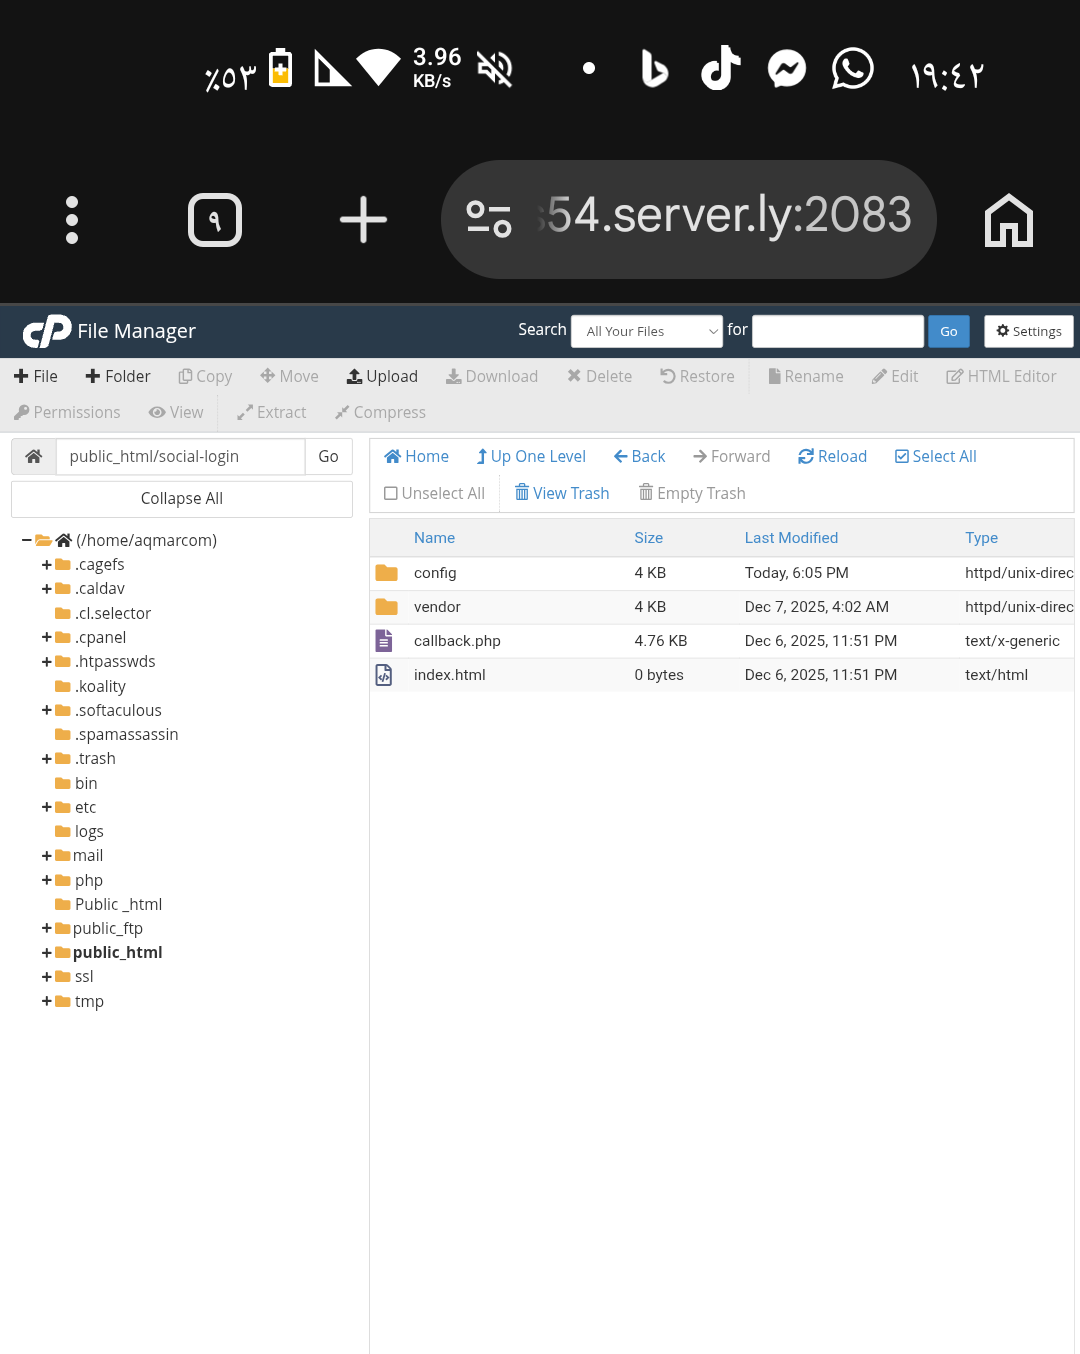Open All Your Files search dropdown
1080x1354 pixels.
click(646, 332)
